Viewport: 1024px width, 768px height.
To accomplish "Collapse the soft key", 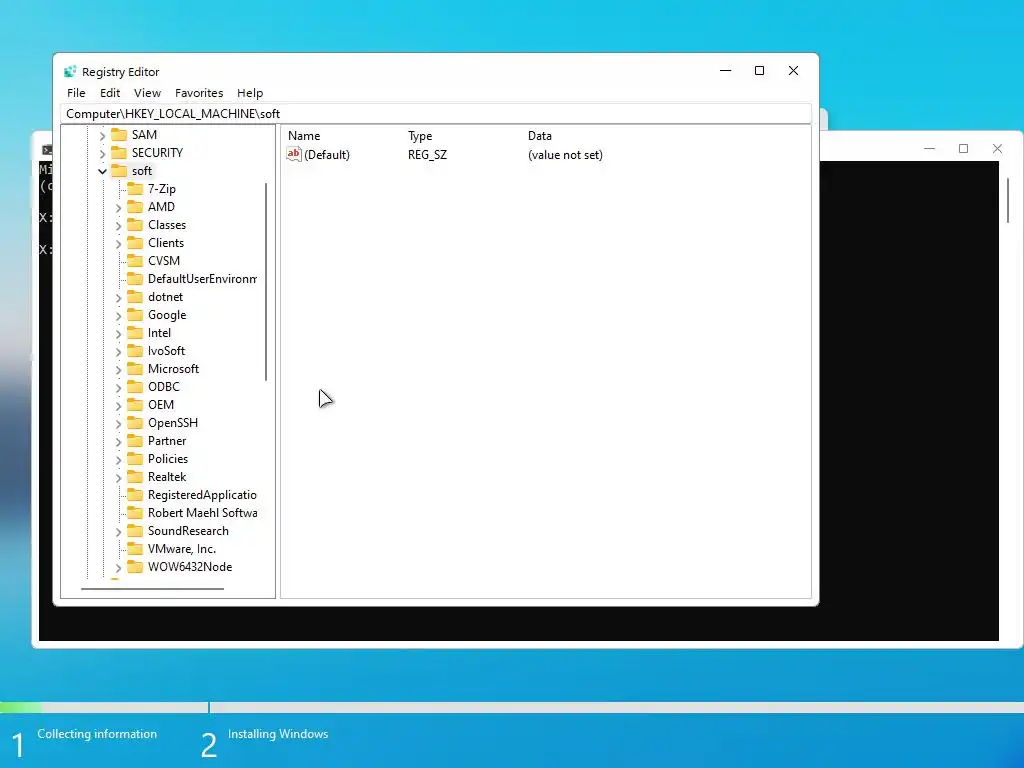I will tap(102, 171).
